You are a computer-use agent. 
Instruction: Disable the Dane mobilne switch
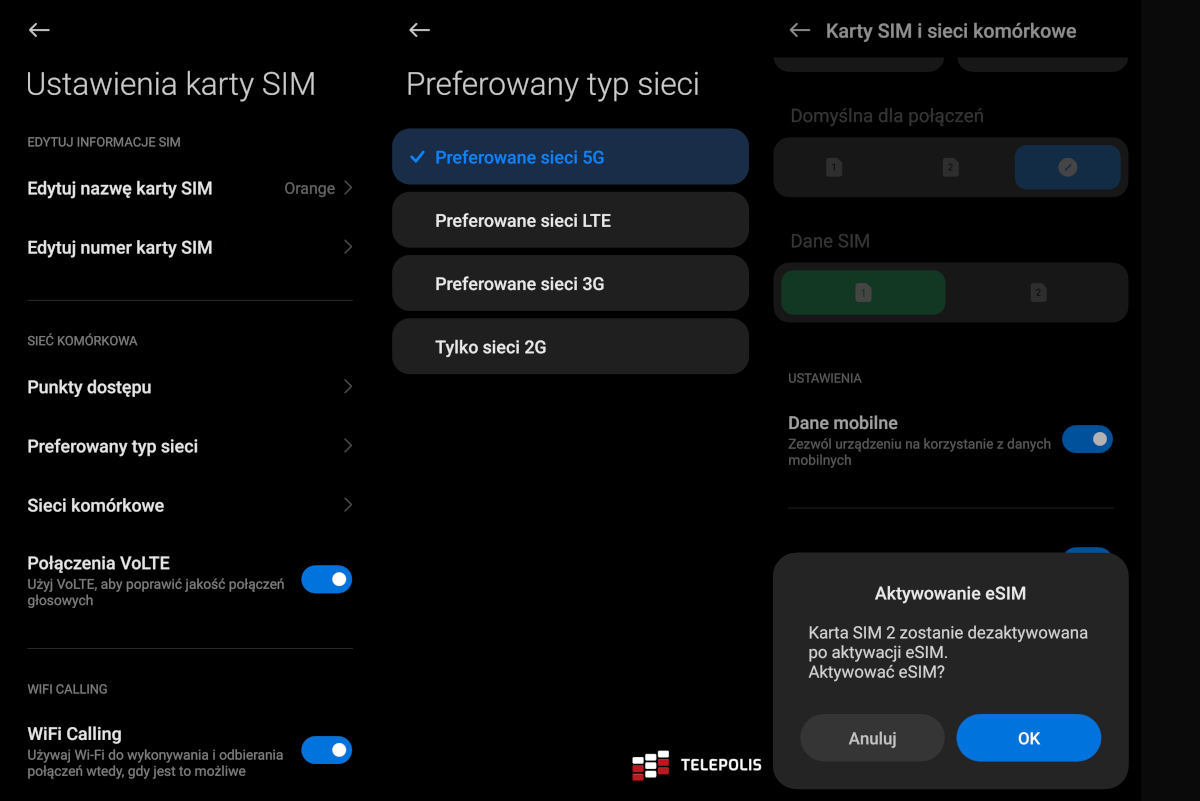pyautogui.click(x=1088, y=439)
